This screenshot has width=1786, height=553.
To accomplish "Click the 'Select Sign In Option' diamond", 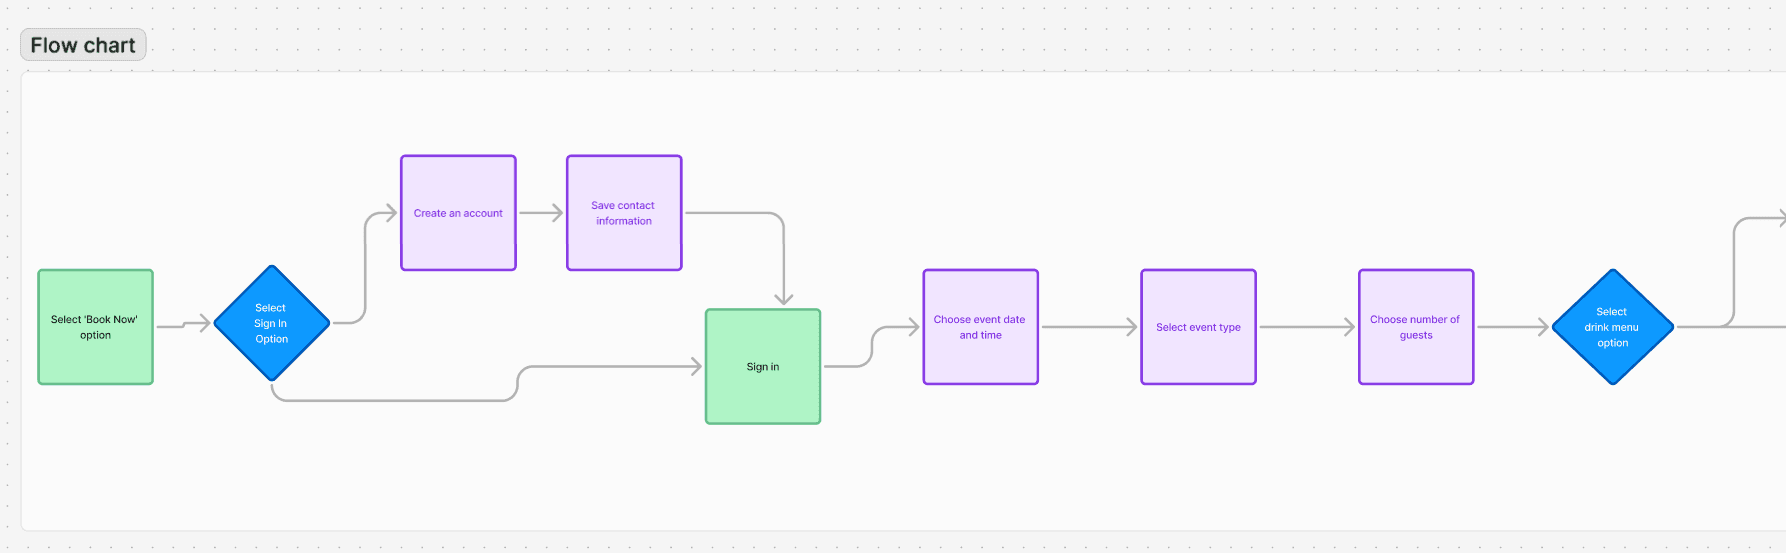I will [x=272, y=323].
